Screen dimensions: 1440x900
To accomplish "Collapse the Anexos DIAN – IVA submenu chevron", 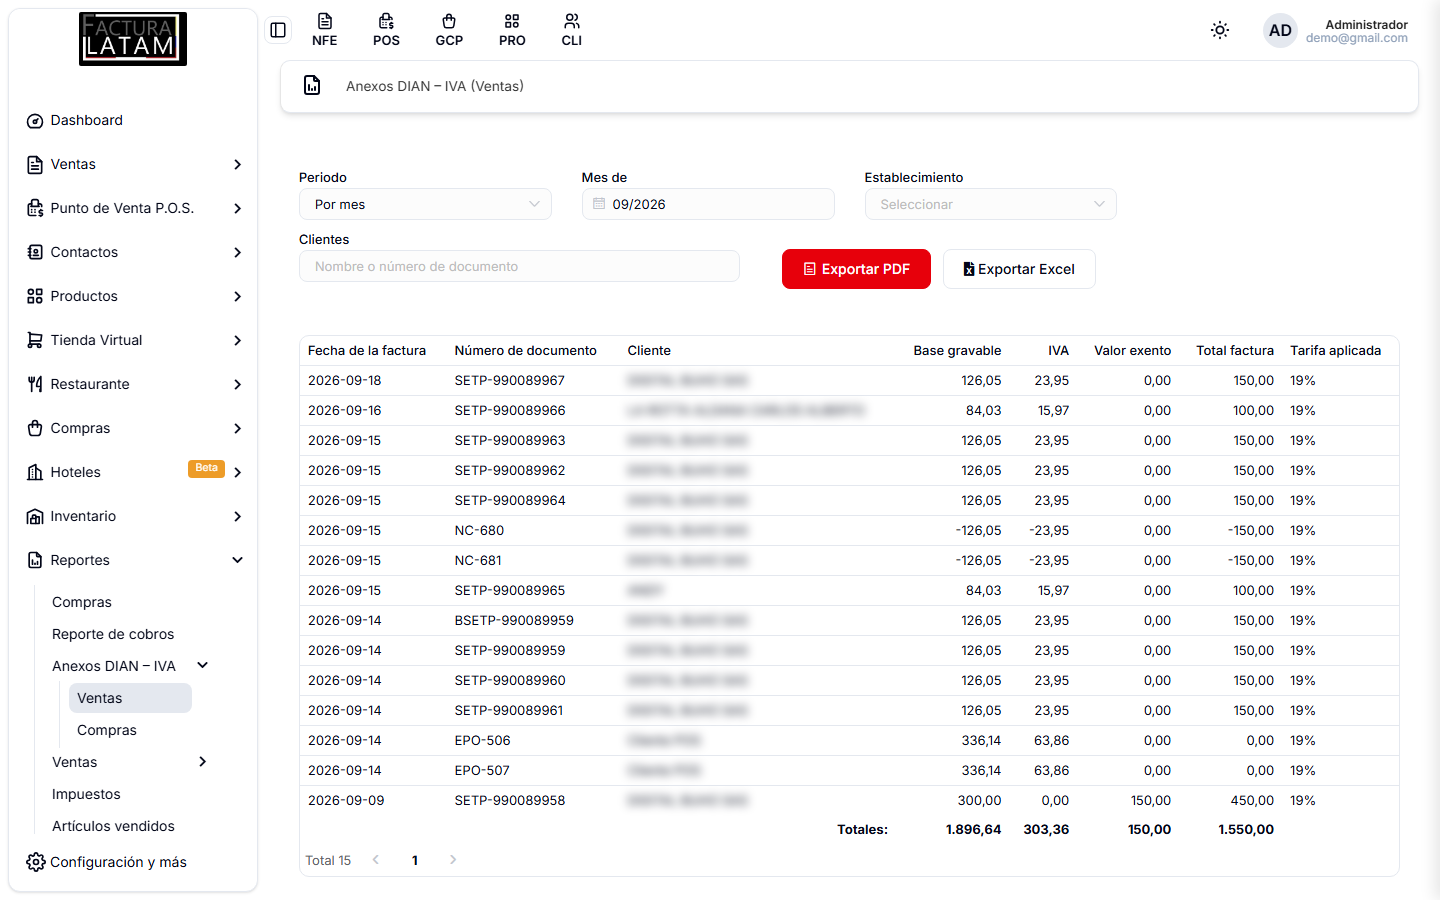I will [x=202, y=665].
